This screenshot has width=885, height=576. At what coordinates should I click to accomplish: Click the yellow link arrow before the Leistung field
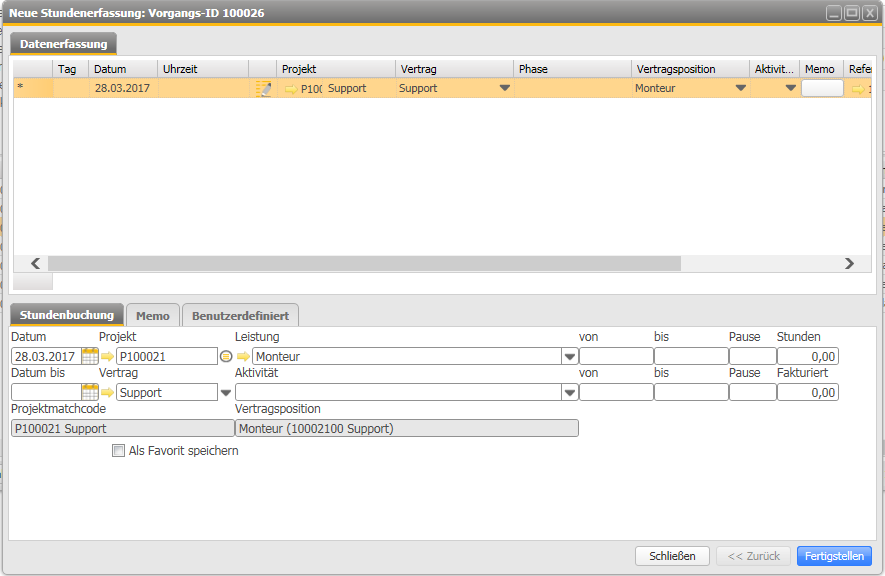click(x=243, y=356)
